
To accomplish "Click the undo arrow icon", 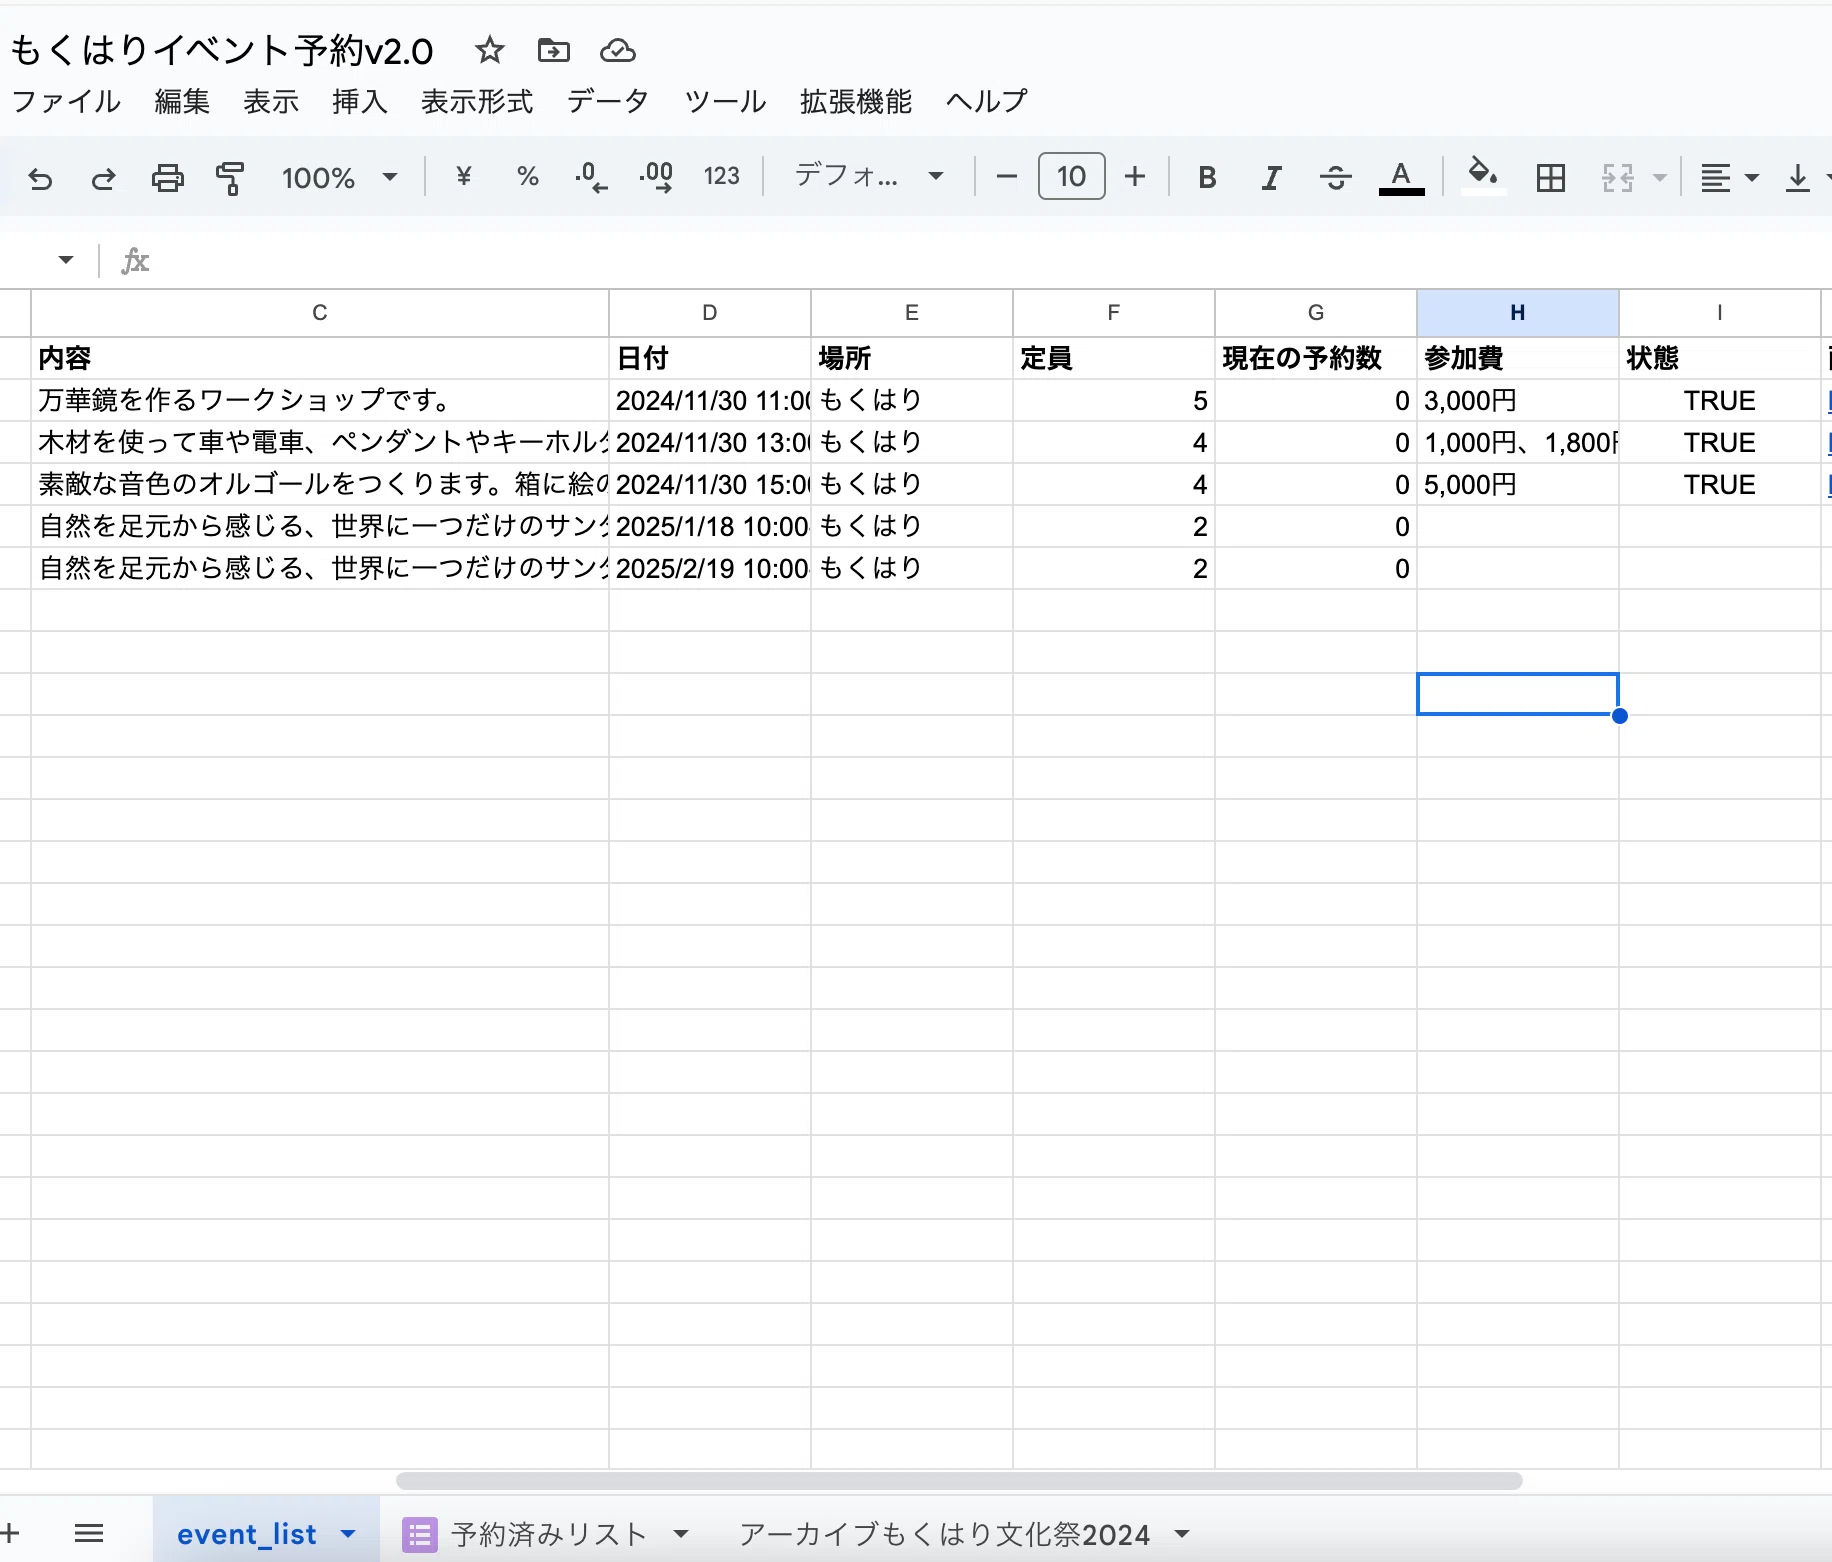I will point(40,179).
